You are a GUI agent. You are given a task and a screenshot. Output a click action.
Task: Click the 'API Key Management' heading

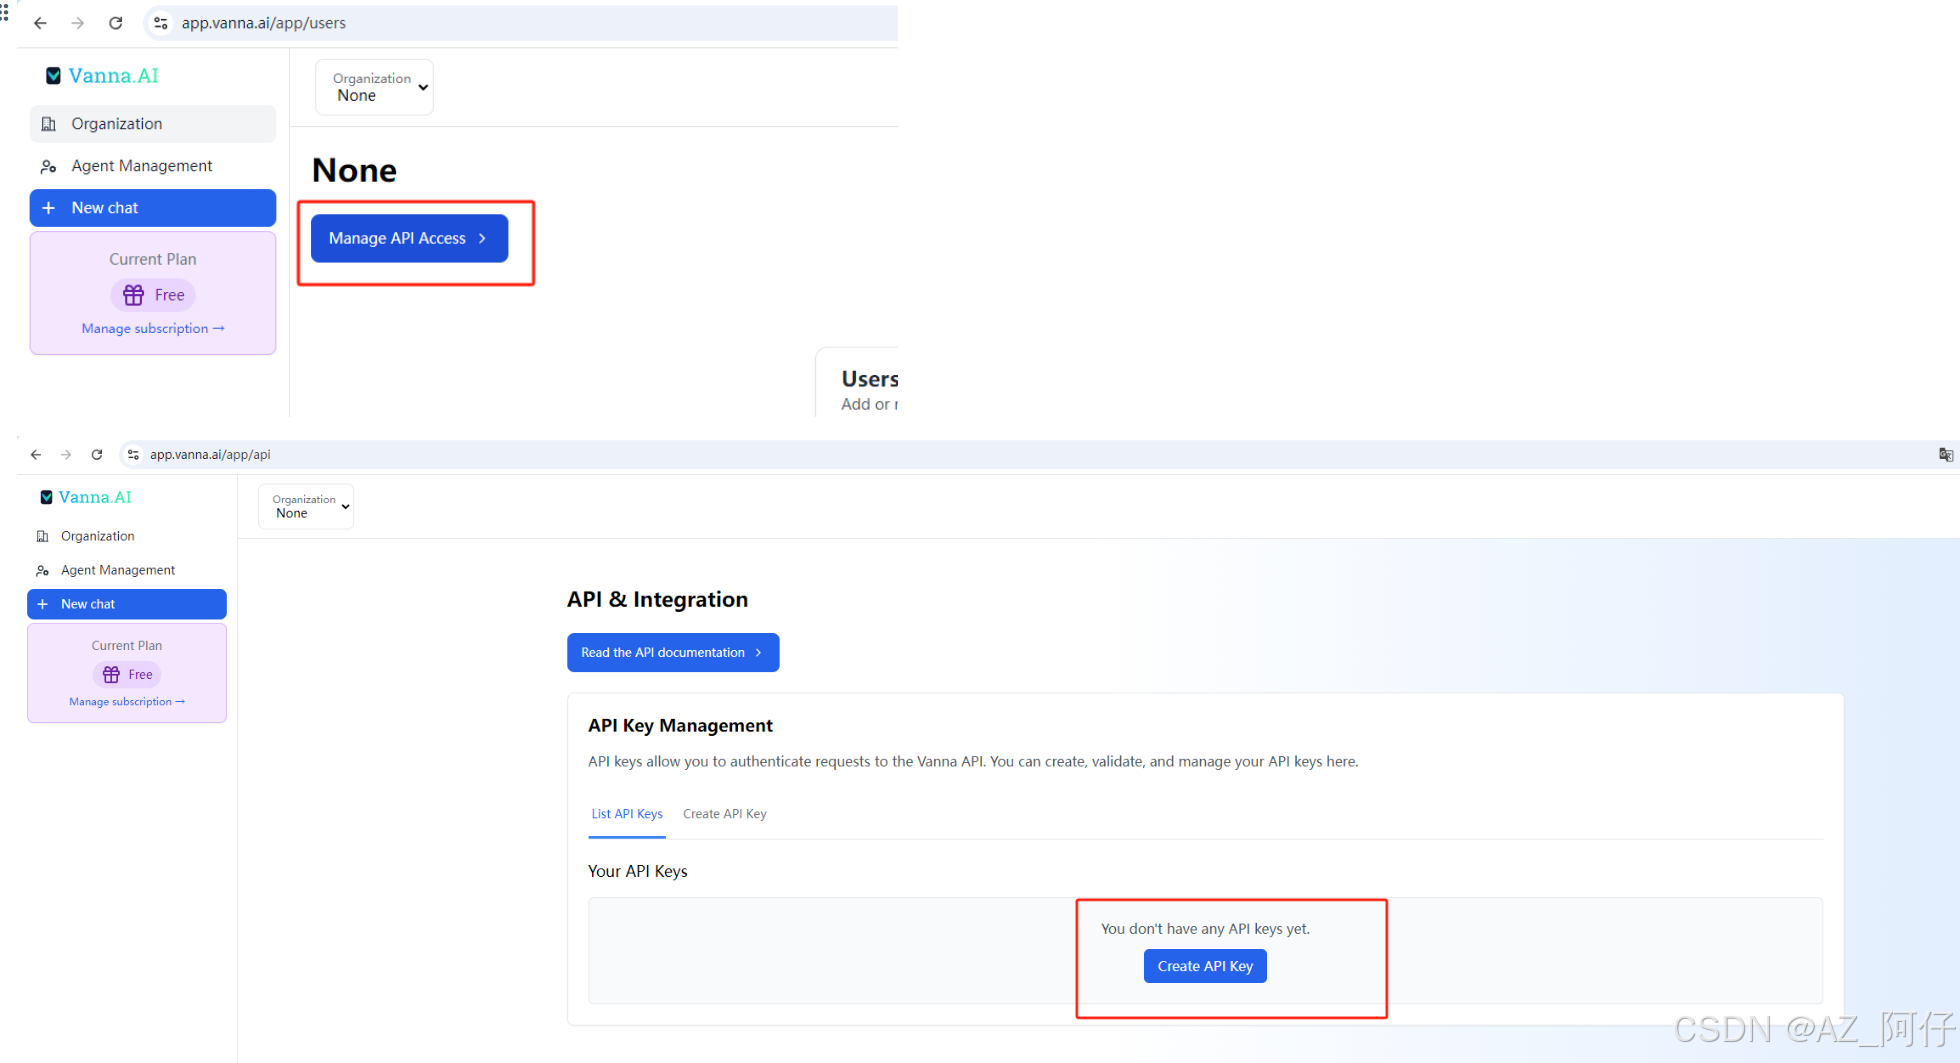(680, 726)
